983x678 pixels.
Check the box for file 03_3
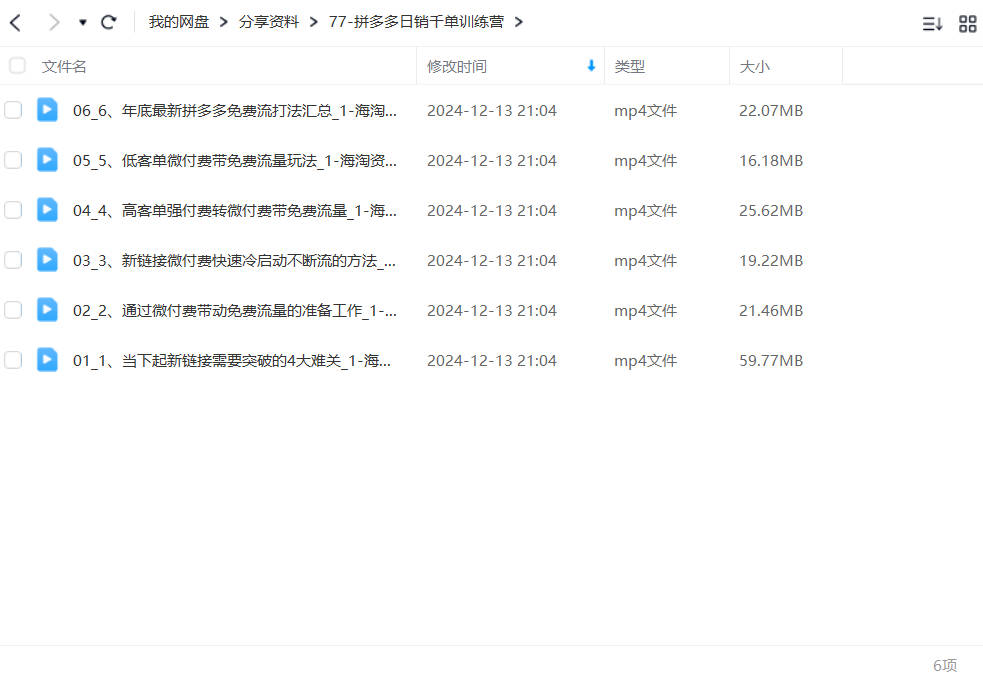pyautogui.click(x=13, y=260)
